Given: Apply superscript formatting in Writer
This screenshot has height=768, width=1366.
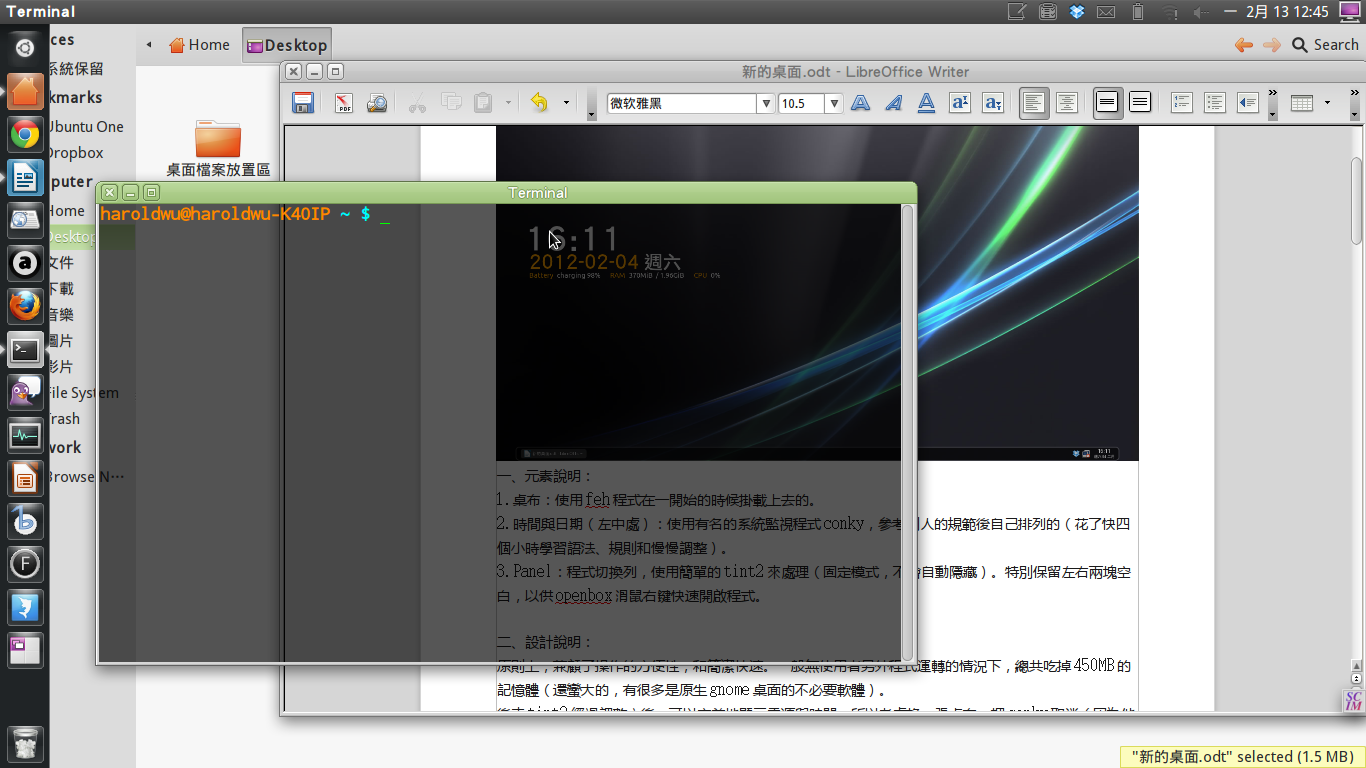Looking at the screenshot, I should (x=960, y=103).
